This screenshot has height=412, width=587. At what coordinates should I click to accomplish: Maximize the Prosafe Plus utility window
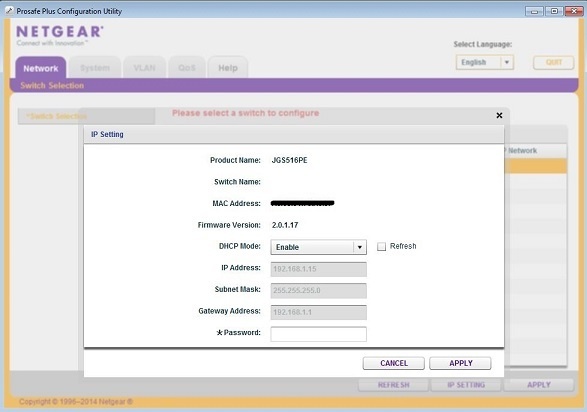pyautogui.click(x=554, y=11)
